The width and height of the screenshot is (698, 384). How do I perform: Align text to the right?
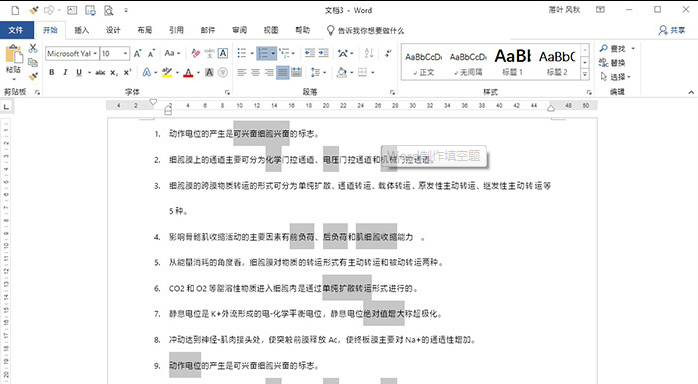pyautogui.click(x=269, y=73)
